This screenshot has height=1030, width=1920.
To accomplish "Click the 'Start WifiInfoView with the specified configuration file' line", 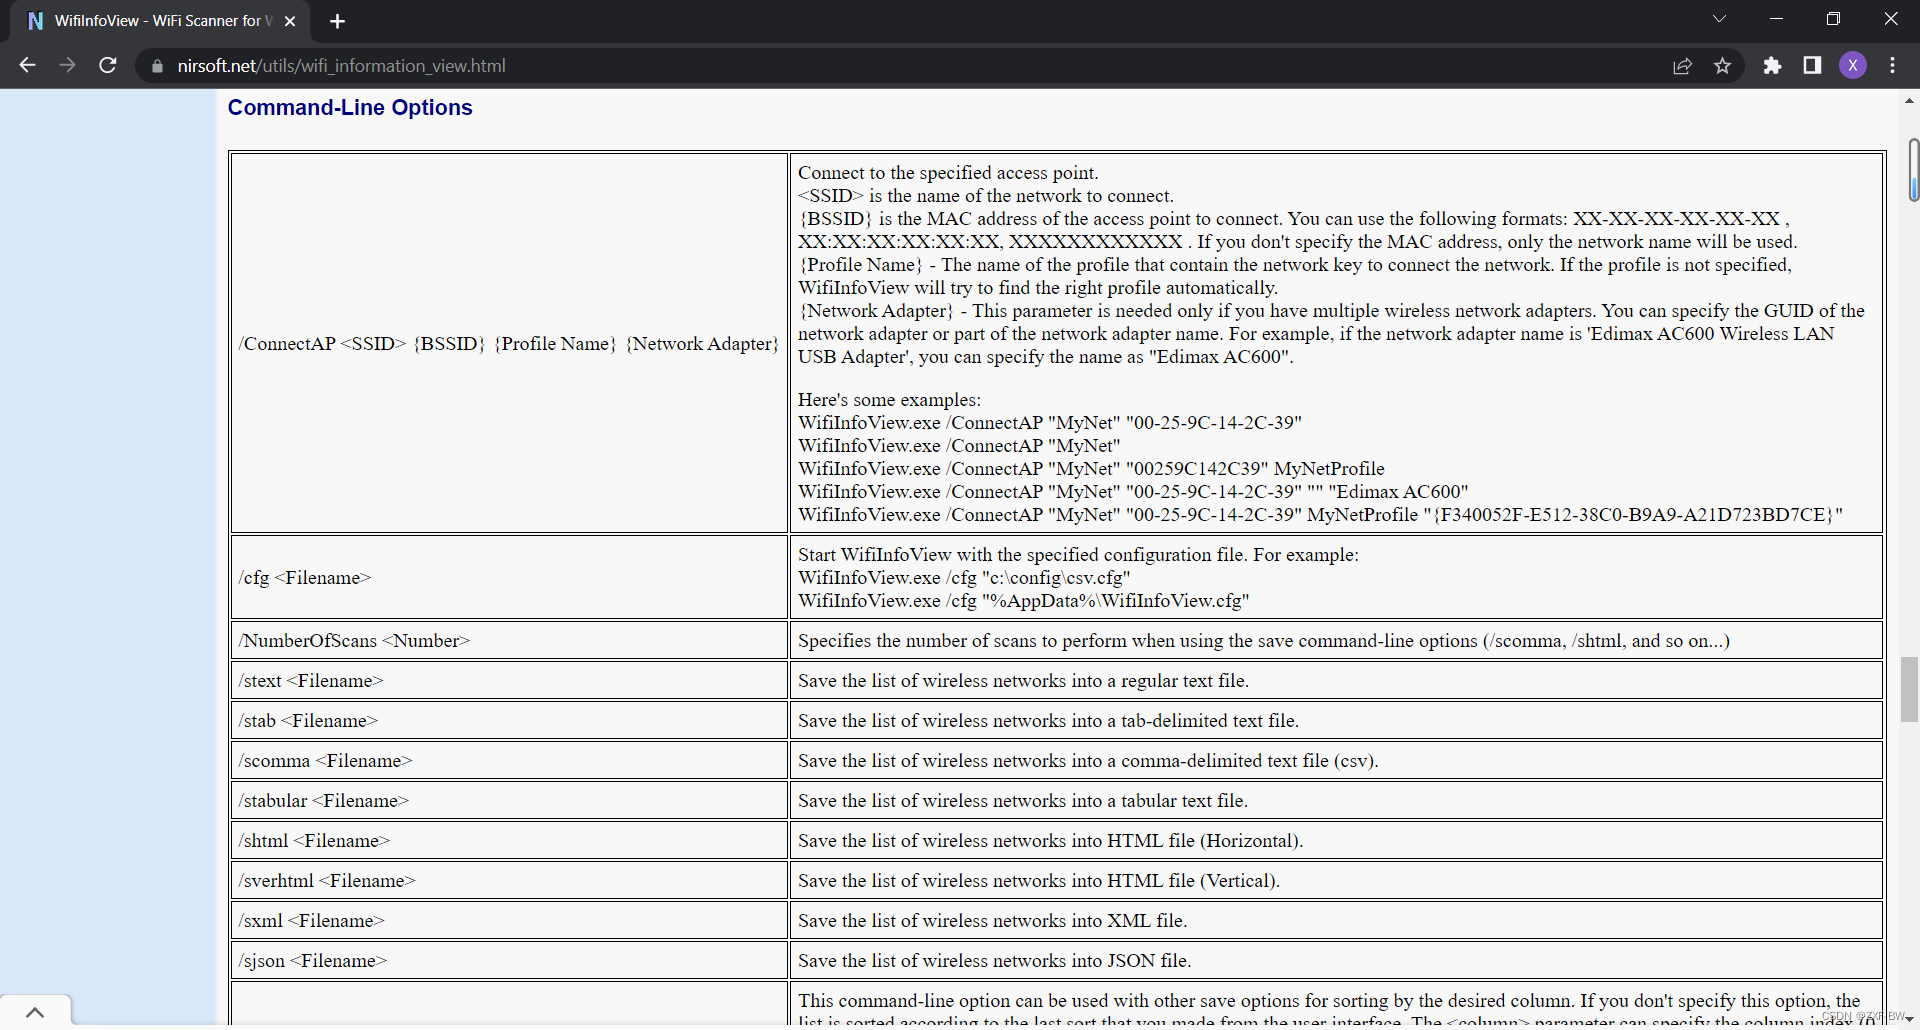I will (x=1078, y=554).
